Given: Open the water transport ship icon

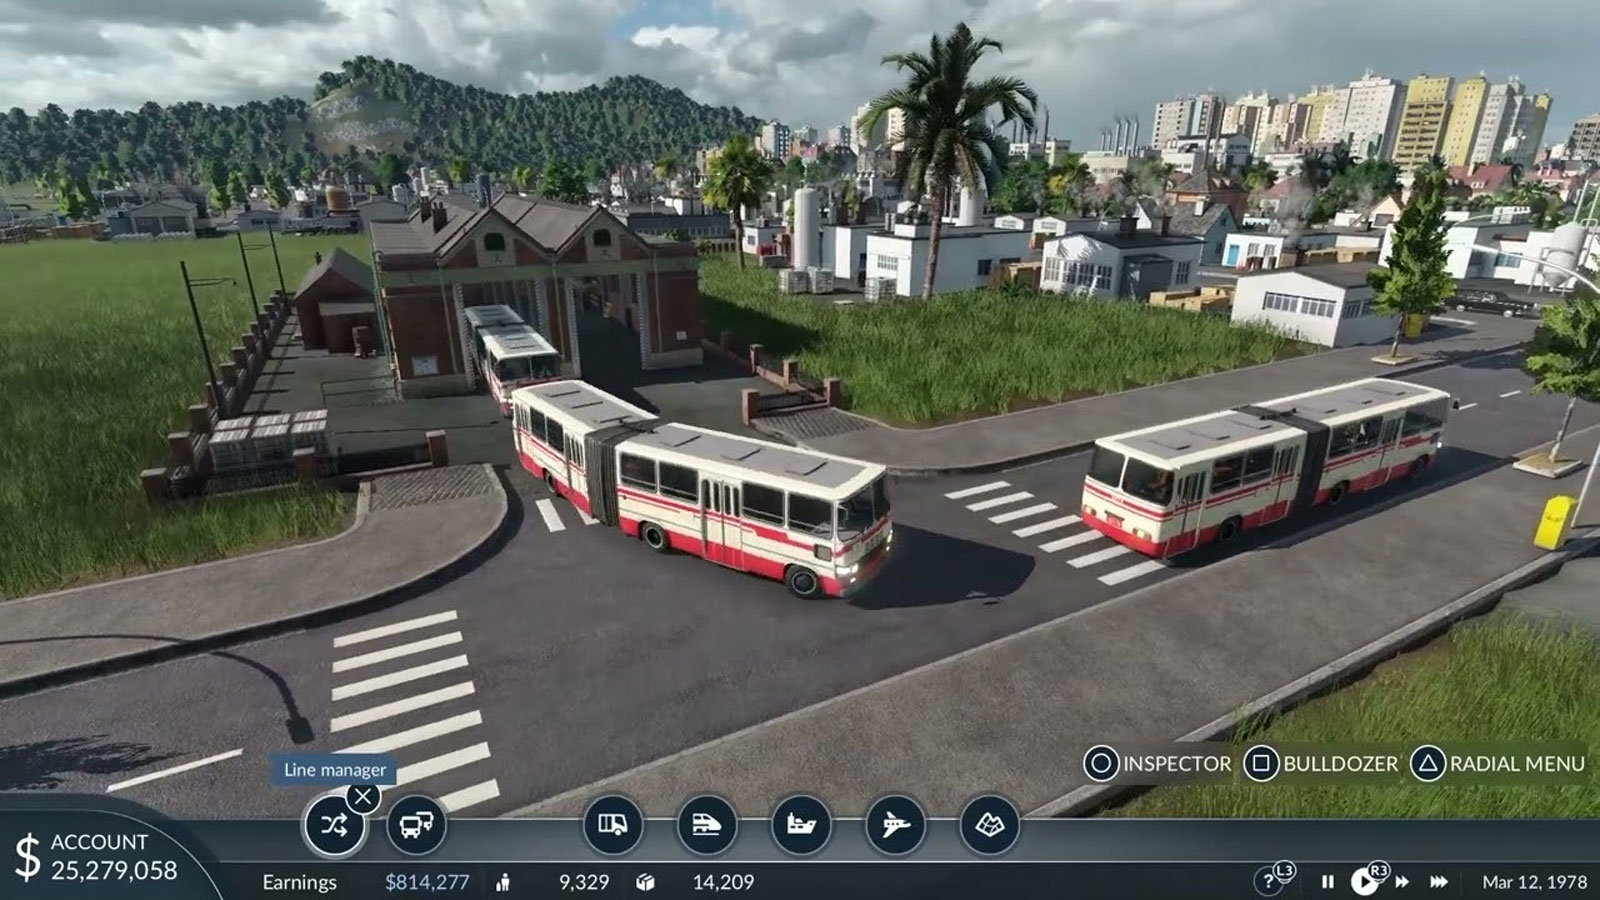Looking at the screenshot, I should click(801, 825).
